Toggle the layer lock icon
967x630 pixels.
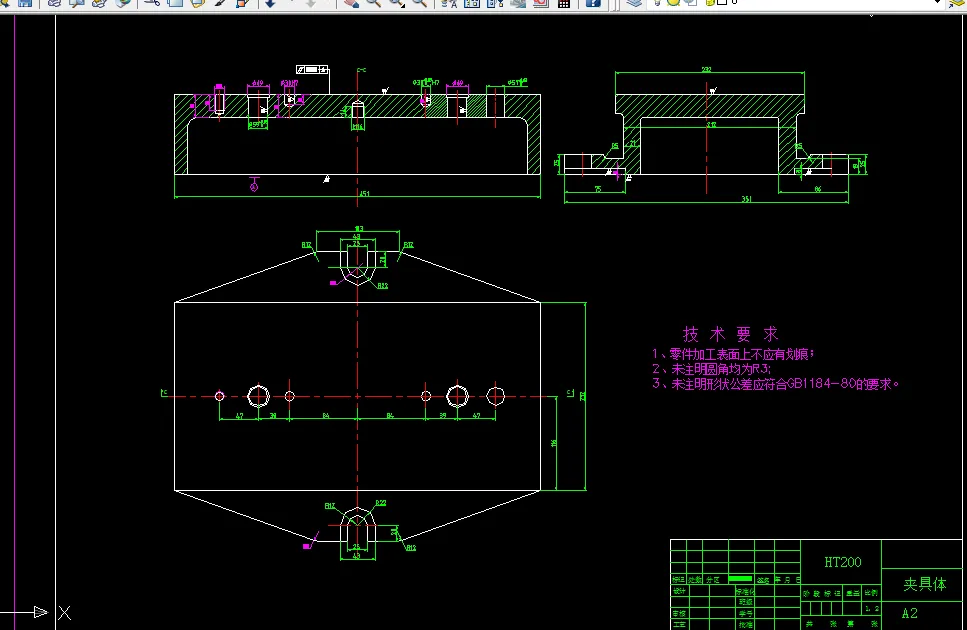pyautogui.click(x=710, y=2)
